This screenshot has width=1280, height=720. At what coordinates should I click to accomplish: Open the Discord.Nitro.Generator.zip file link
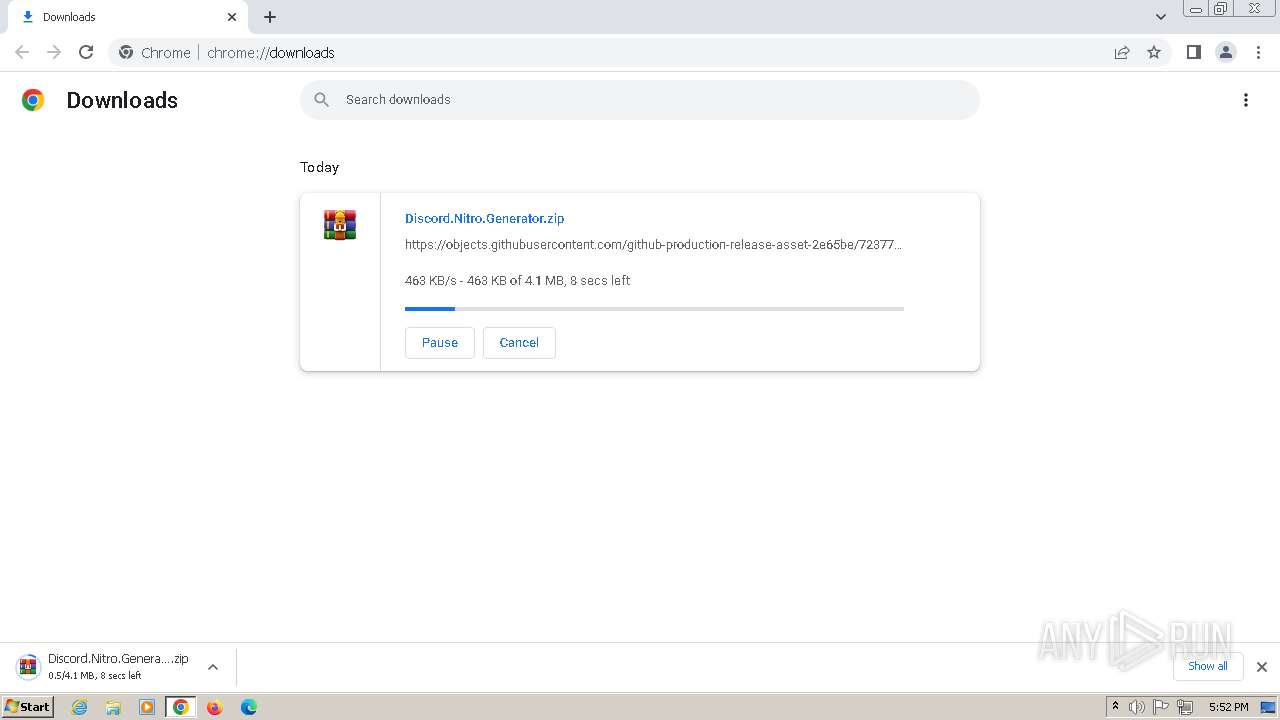(x=485, y=218)
